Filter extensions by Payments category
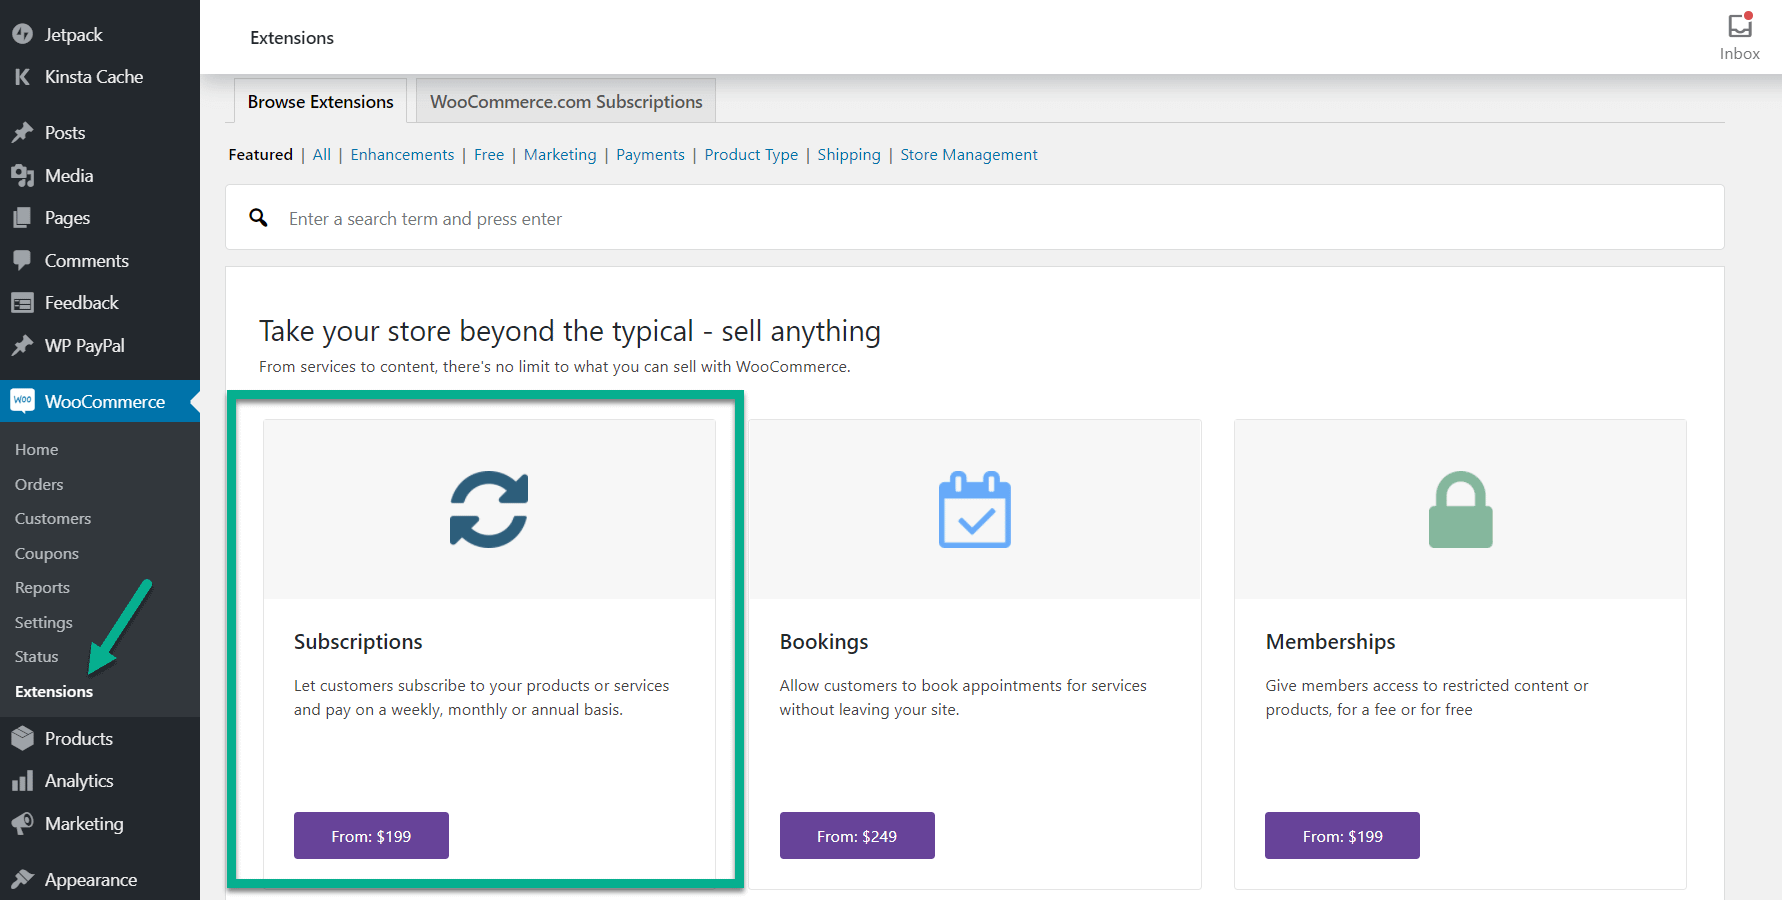Image resolution: width=1782 pixels, height=900 pixels. [650, 155]
